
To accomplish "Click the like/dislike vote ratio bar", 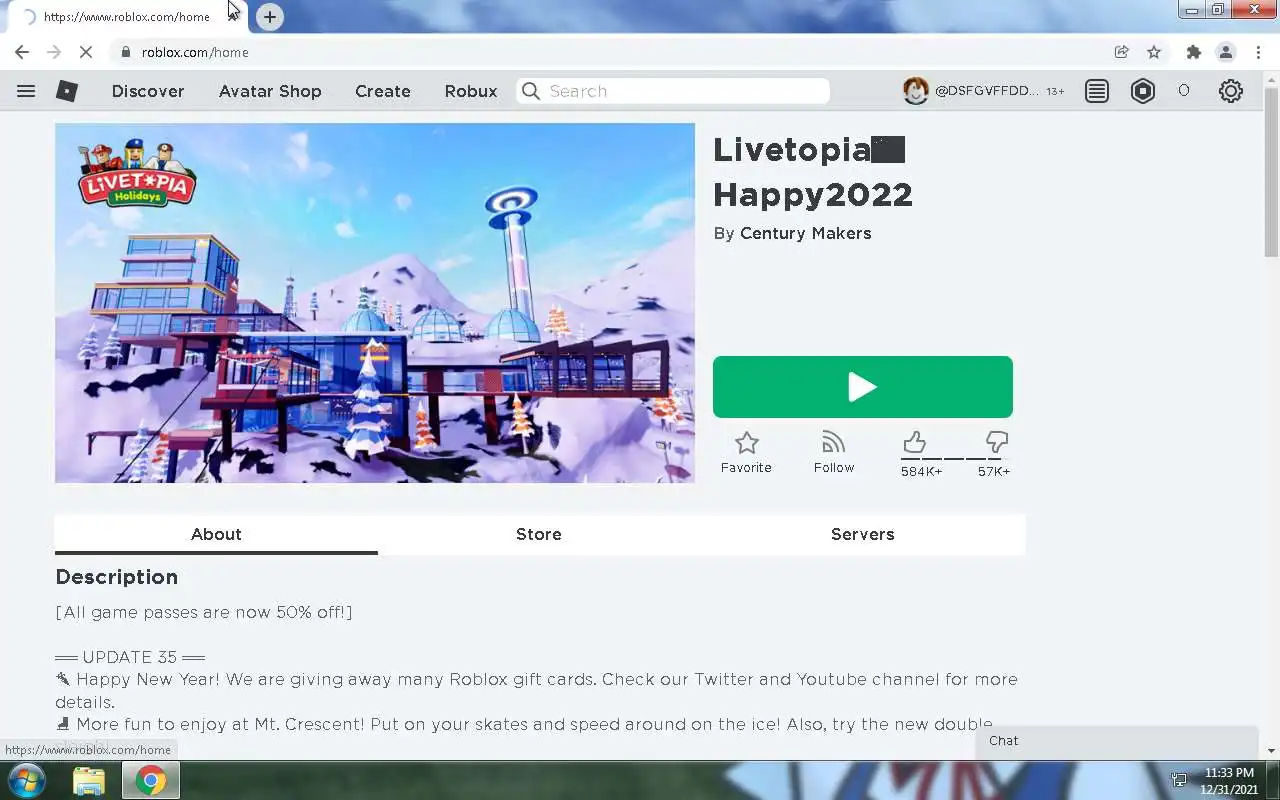I will click(x=955, y=459).
